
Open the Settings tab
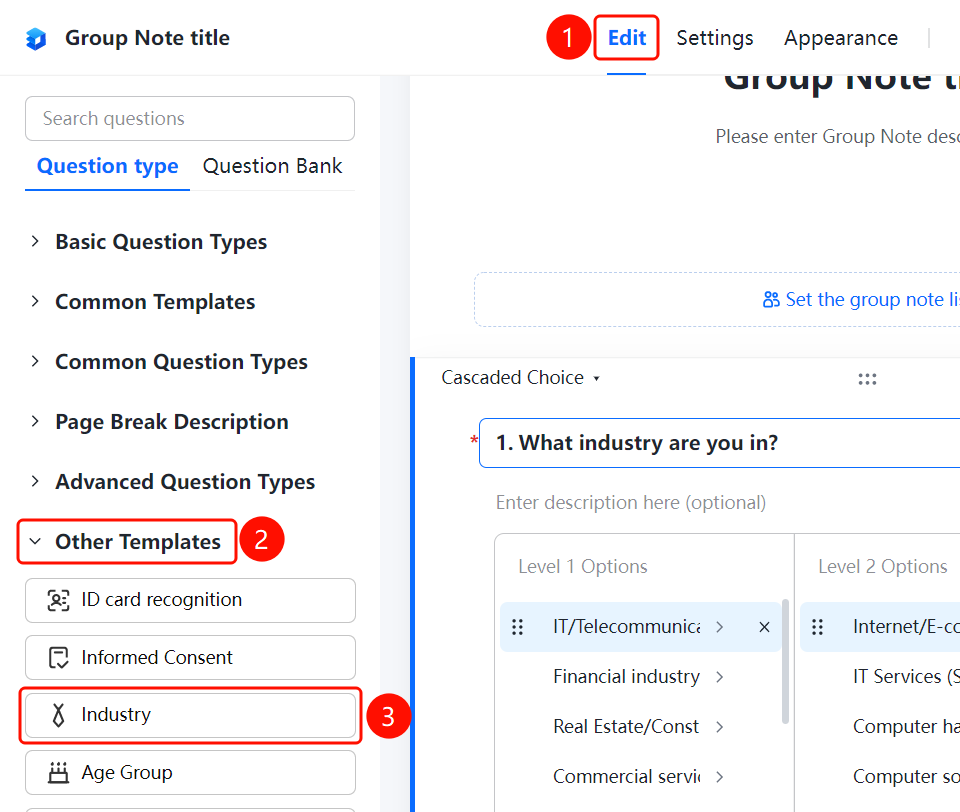(x=714, y=38)
